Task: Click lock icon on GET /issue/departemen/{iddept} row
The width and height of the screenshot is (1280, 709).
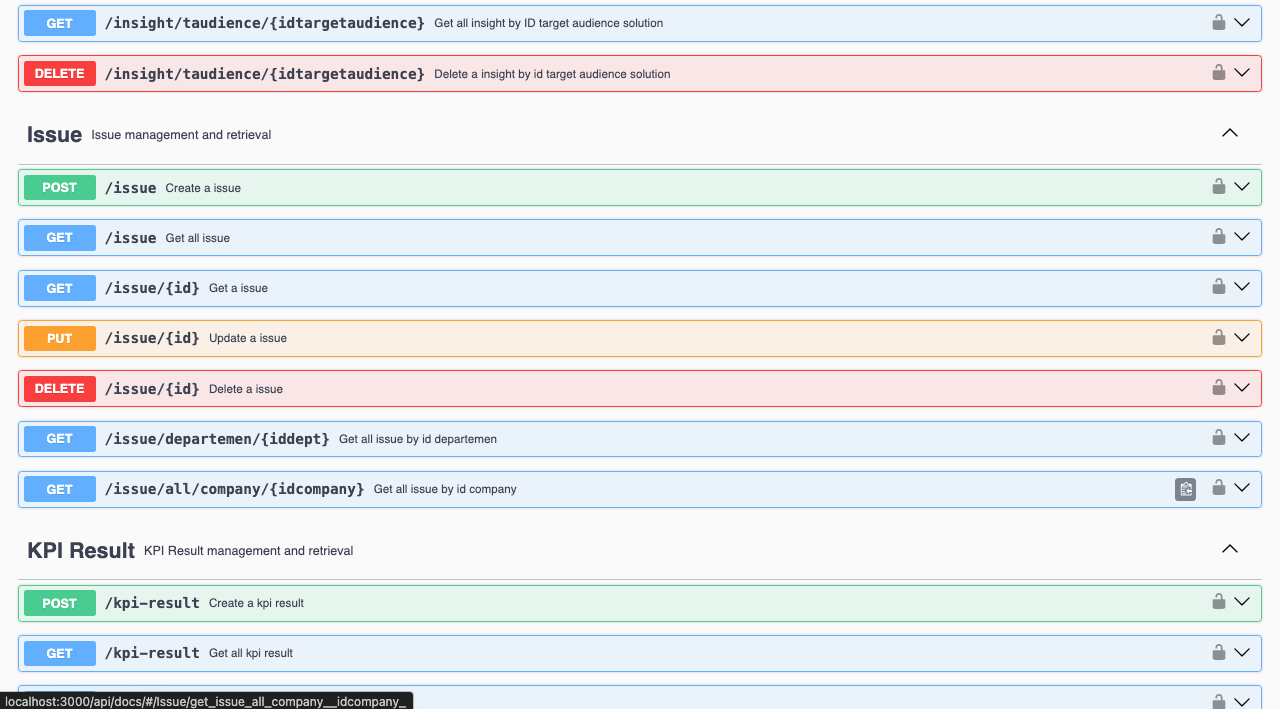Action: click(1218, 438)
